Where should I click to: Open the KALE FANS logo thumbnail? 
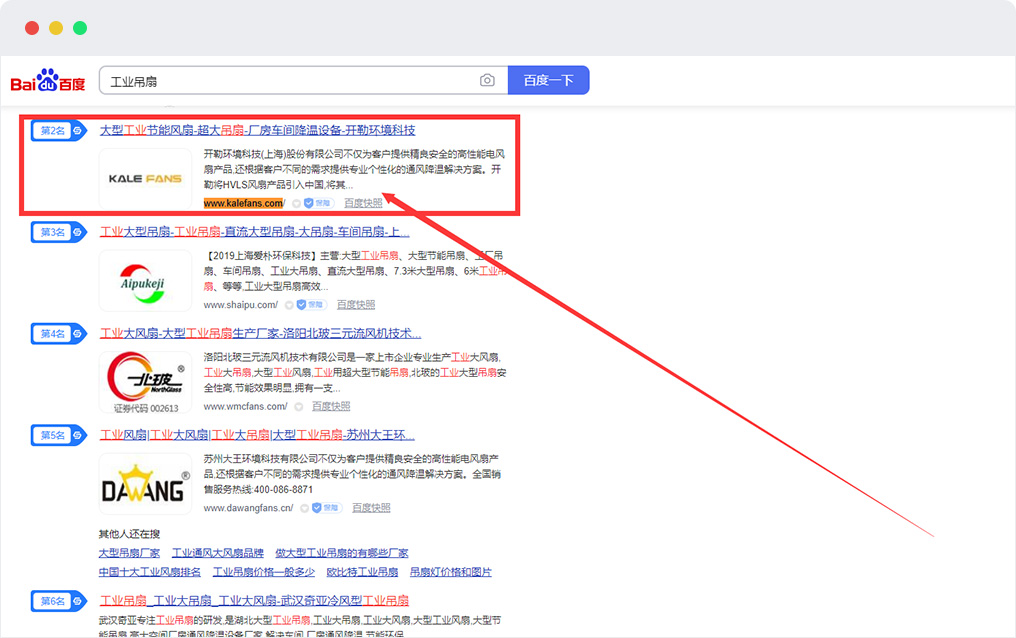(x=145, y=178)
